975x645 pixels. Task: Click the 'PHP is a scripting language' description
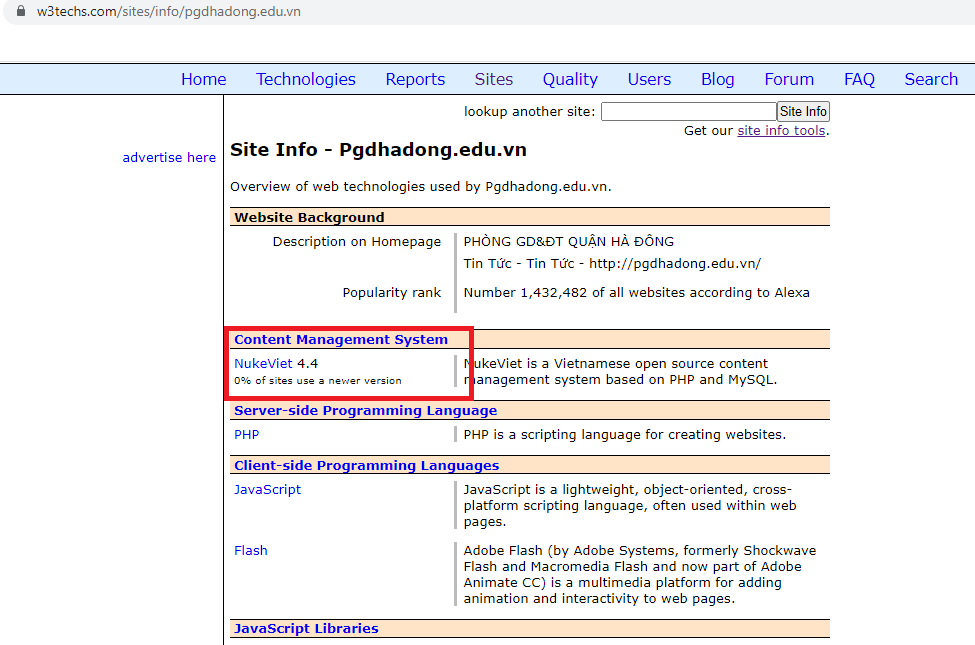point(624,435)
